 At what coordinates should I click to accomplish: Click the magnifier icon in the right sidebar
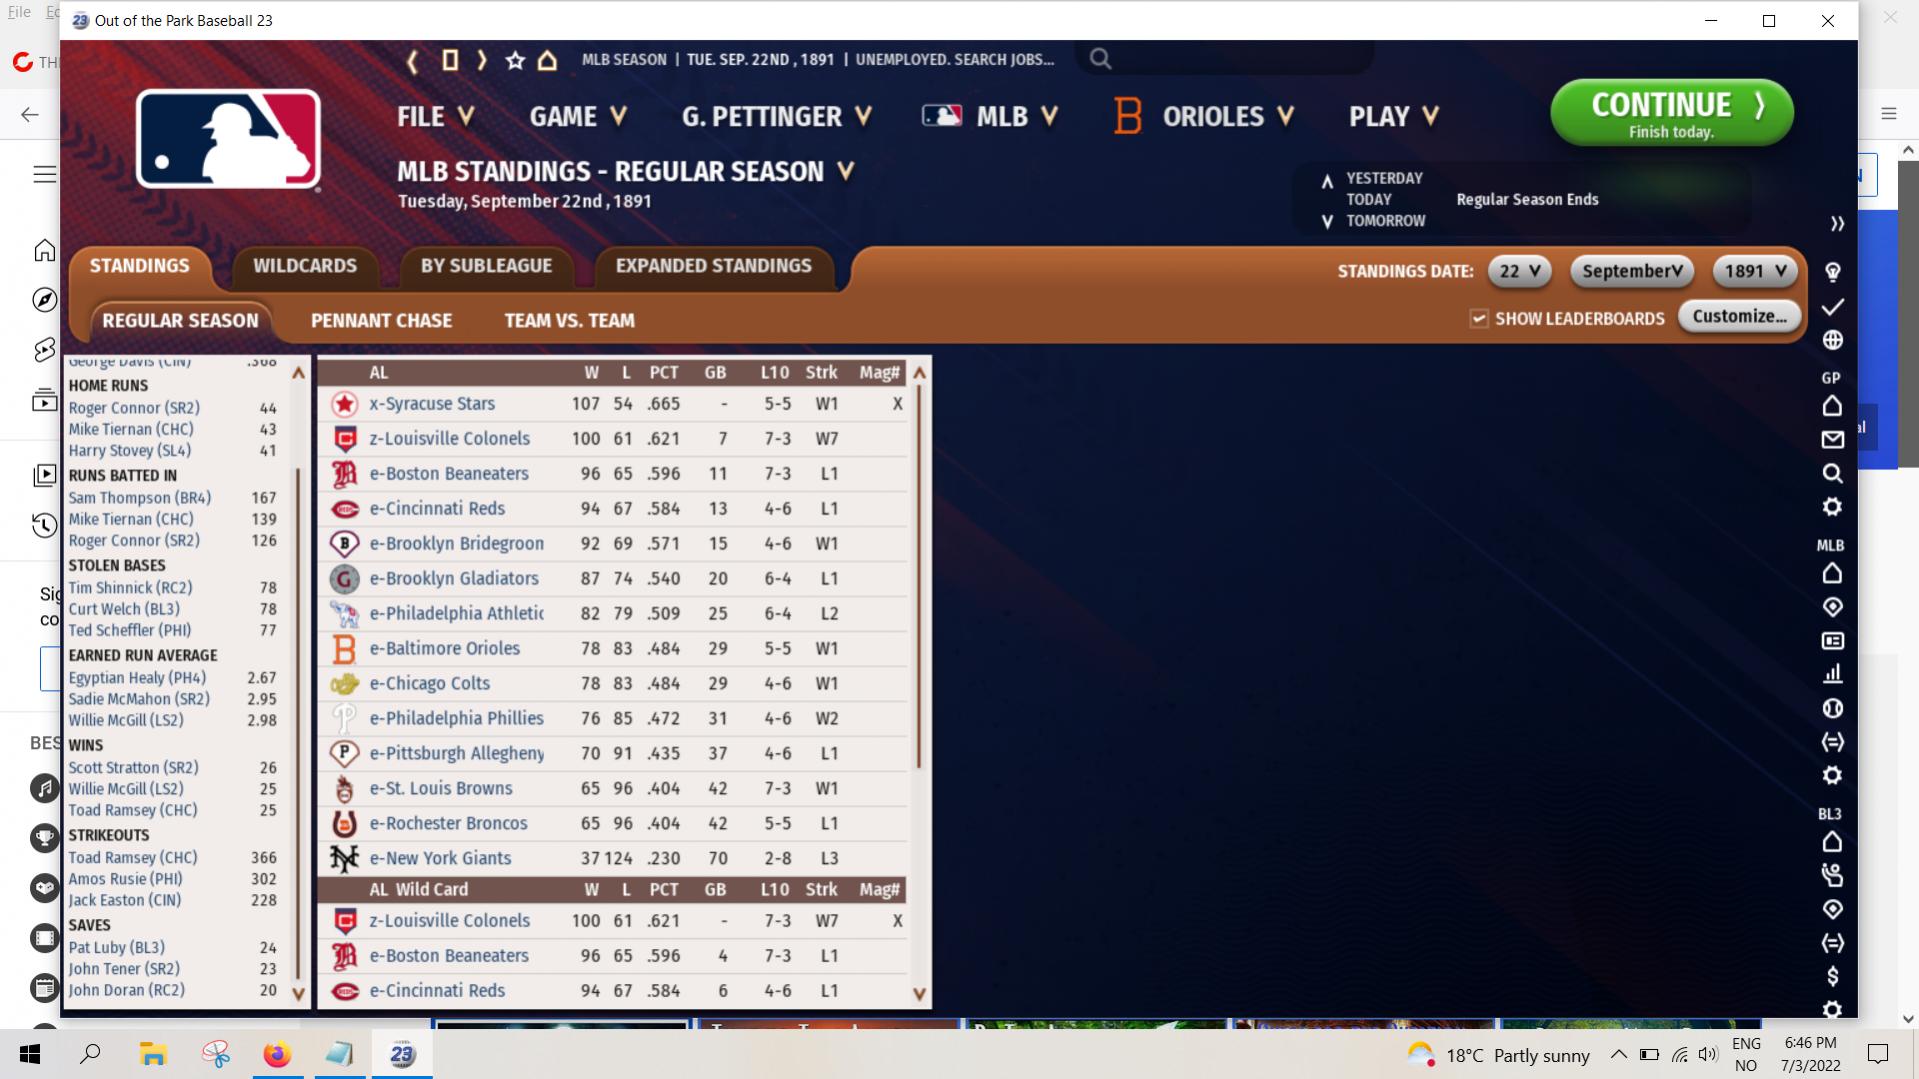[1832, 473]
